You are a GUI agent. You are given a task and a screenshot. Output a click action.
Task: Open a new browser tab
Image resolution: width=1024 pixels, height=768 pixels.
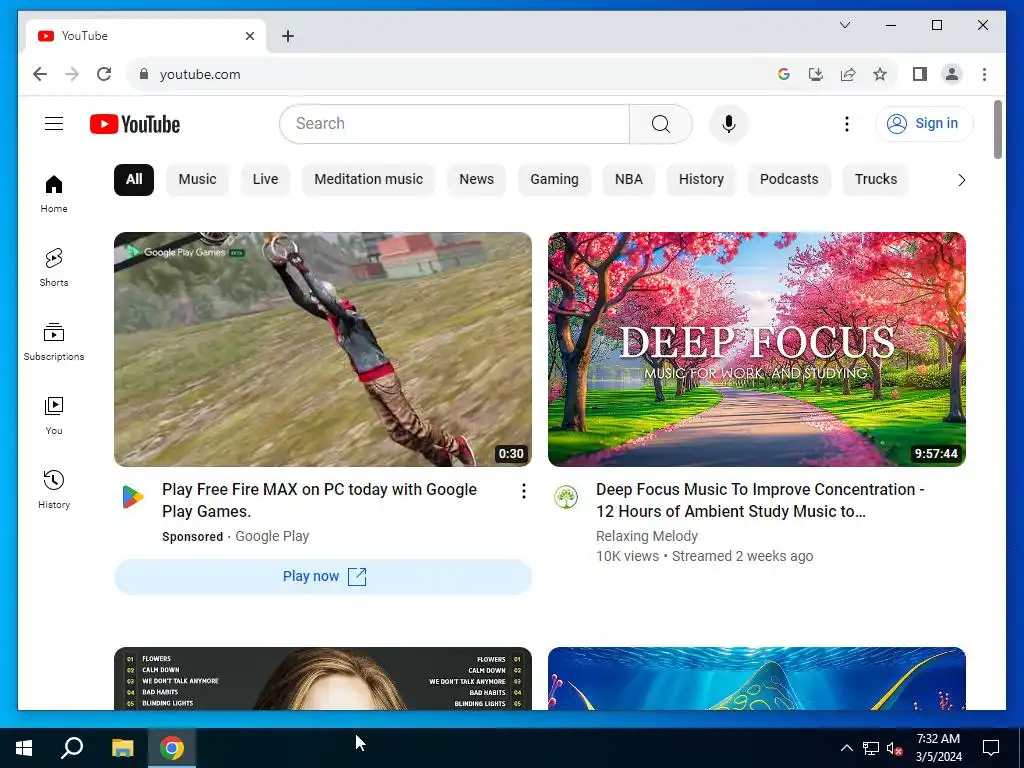click(288, 36)
